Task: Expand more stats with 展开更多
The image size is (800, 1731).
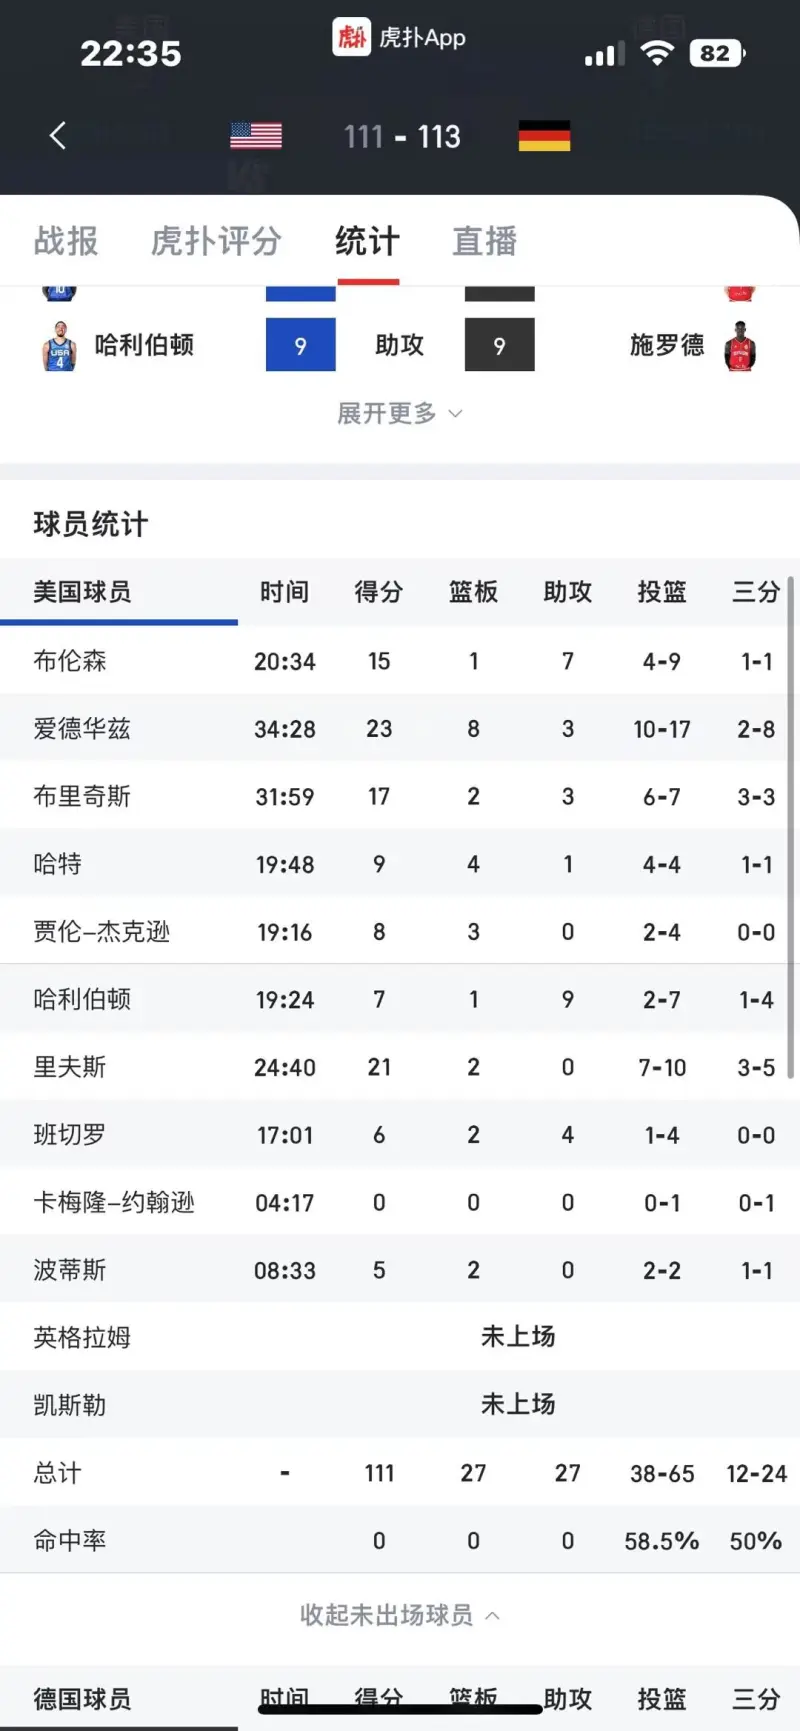Action: [399, 413]
